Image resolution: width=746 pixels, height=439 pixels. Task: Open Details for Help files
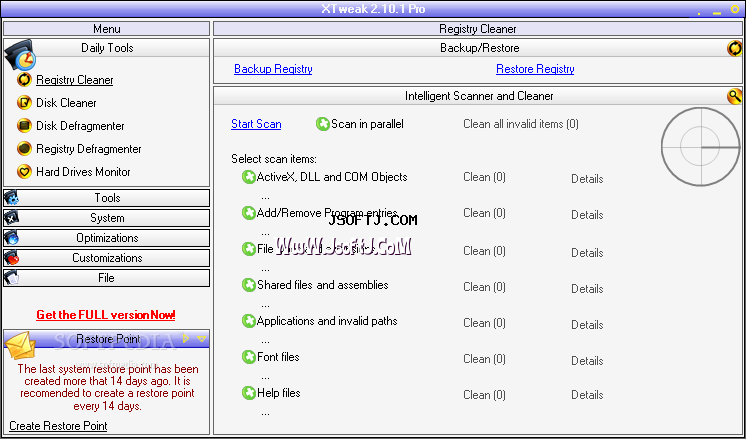pyautogui.click(x=587, y=395)
